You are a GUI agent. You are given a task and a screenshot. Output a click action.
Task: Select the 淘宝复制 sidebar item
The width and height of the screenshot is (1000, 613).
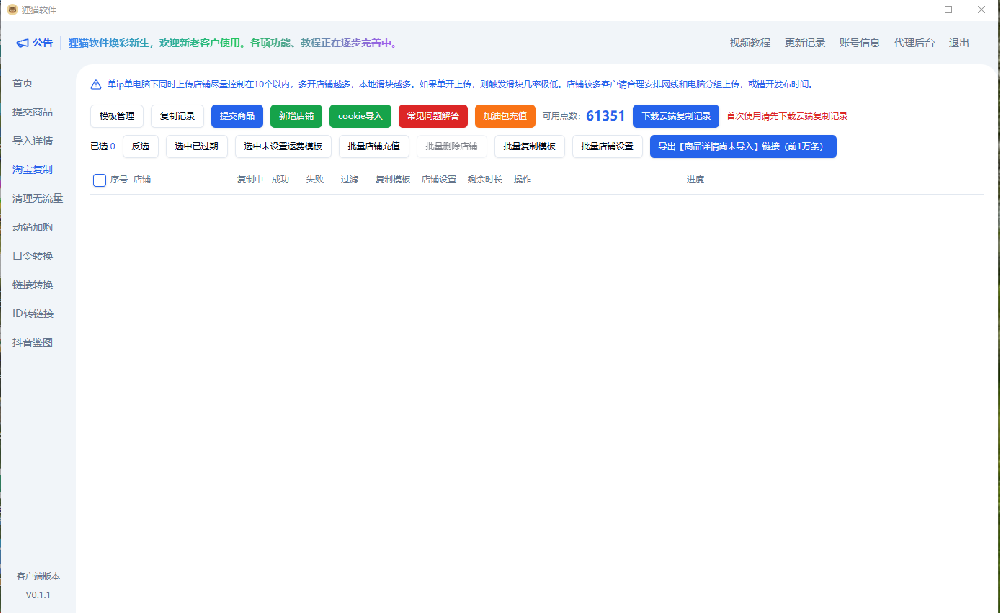[x=32, y=169]
